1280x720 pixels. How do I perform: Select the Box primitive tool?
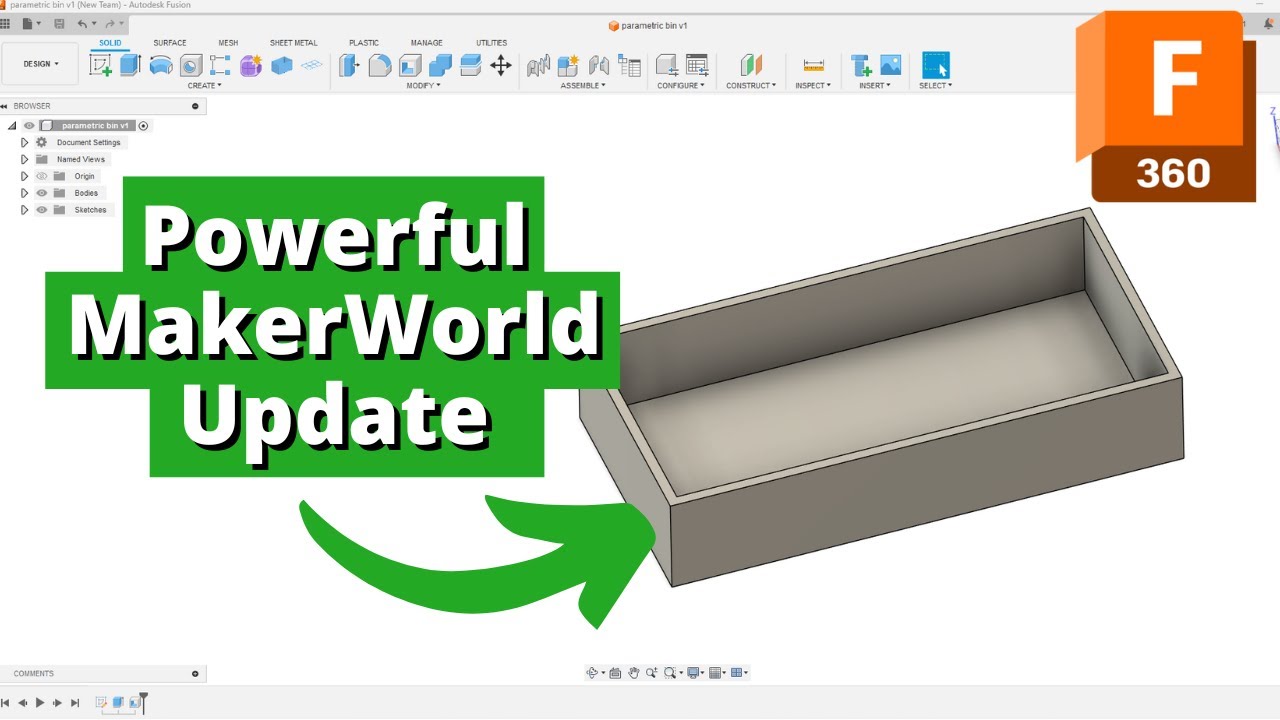(282, 66)
